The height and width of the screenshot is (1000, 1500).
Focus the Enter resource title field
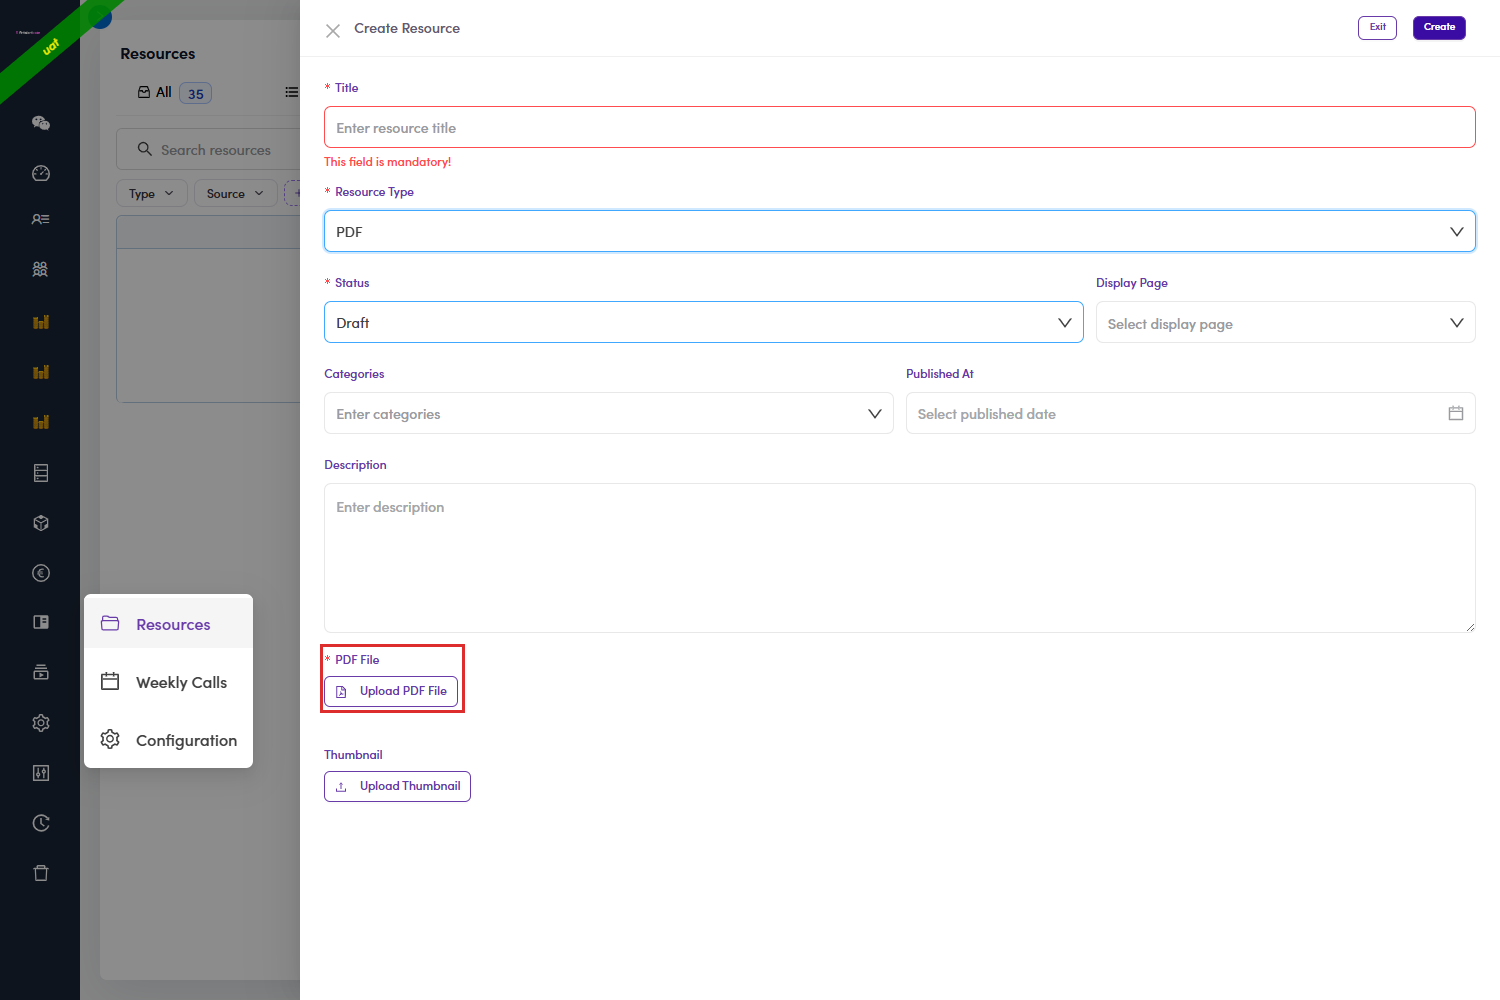(900, 127)
